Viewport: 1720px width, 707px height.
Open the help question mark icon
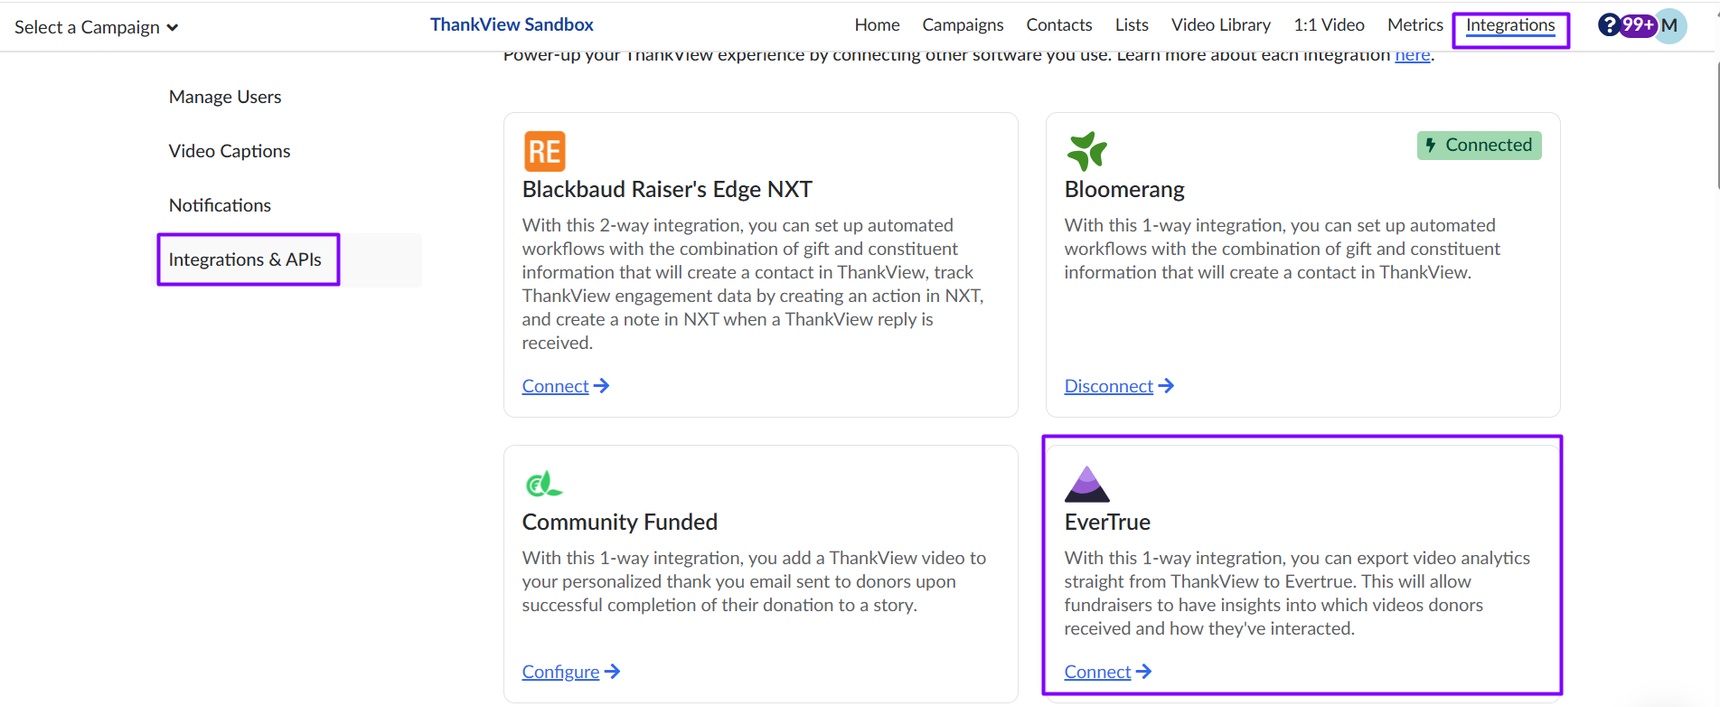pos(1608,25)
